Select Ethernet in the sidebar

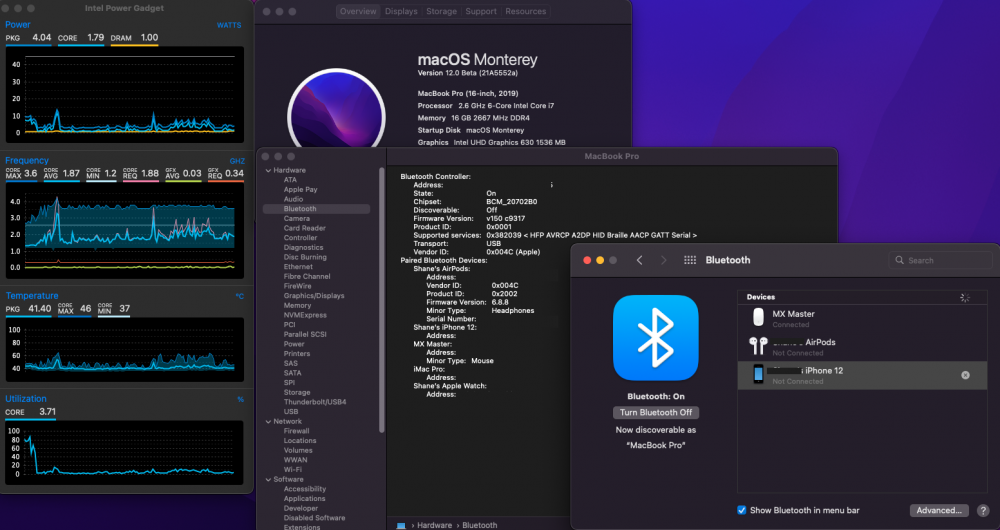pyautogui.click(x=298, y=267)
